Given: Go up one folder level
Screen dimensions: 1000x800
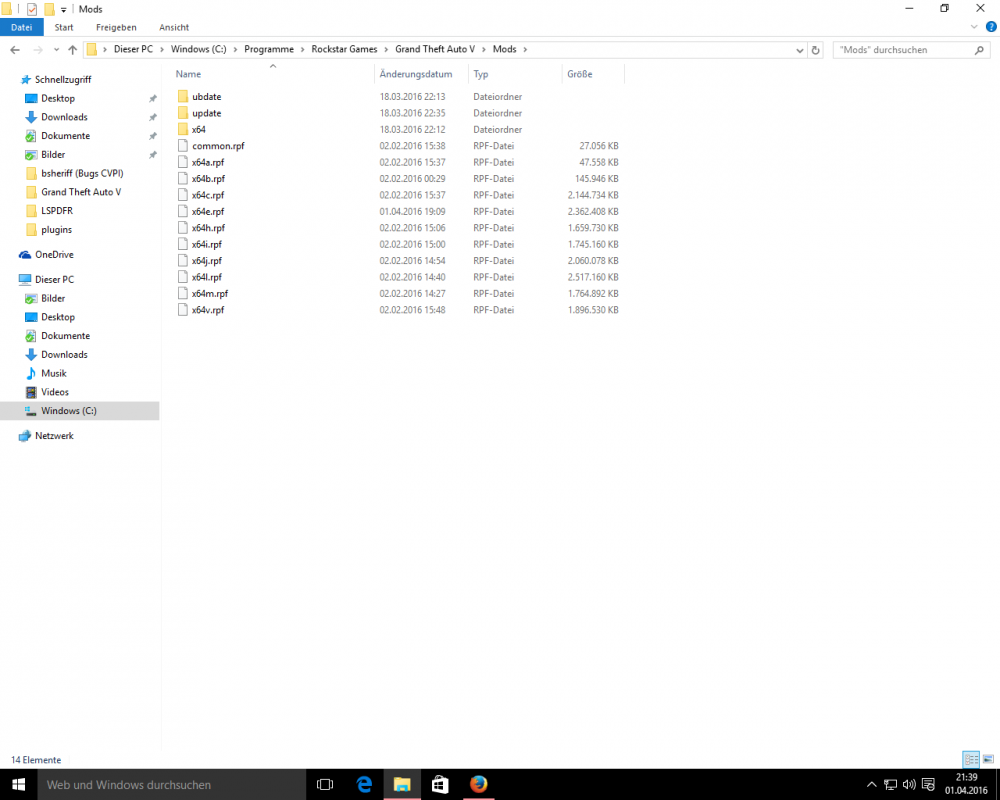Looking at the screenshot, I should 72,50.
